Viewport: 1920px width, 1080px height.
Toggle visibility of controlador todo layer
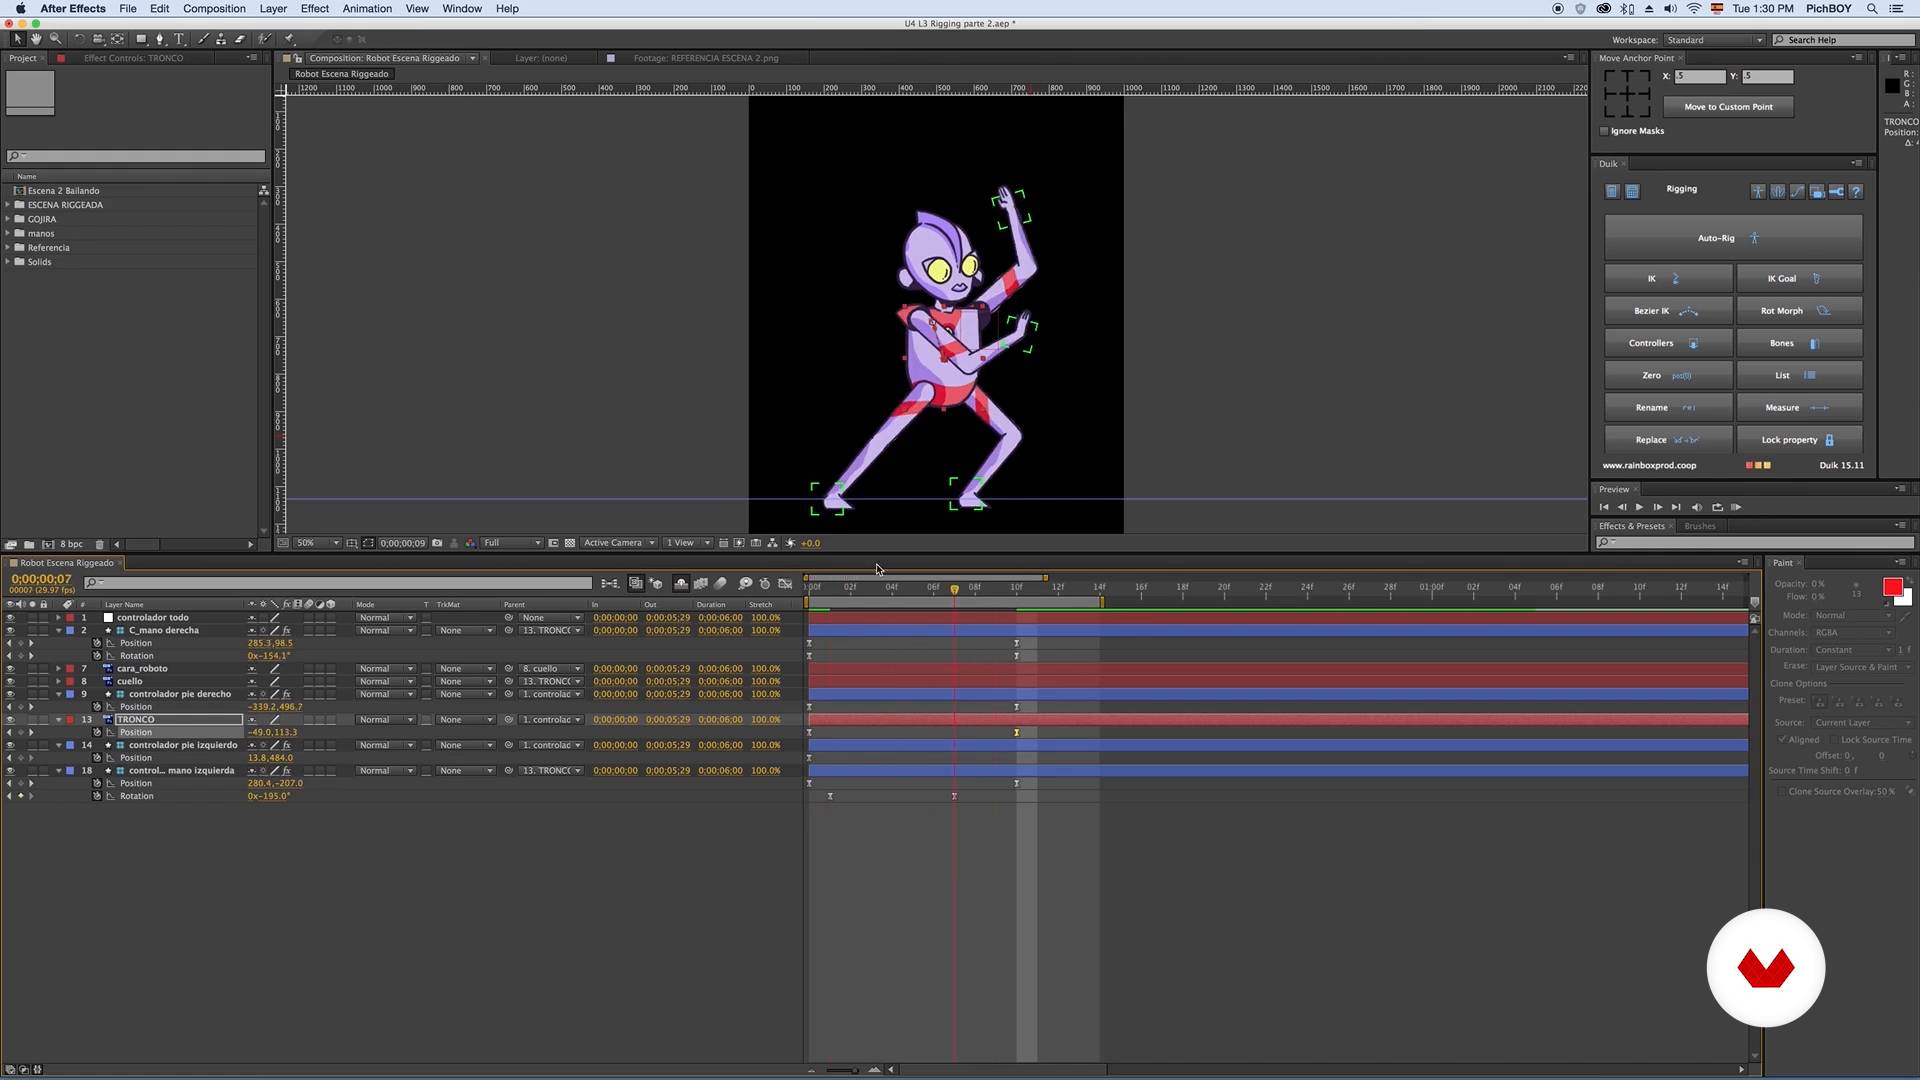10,618
